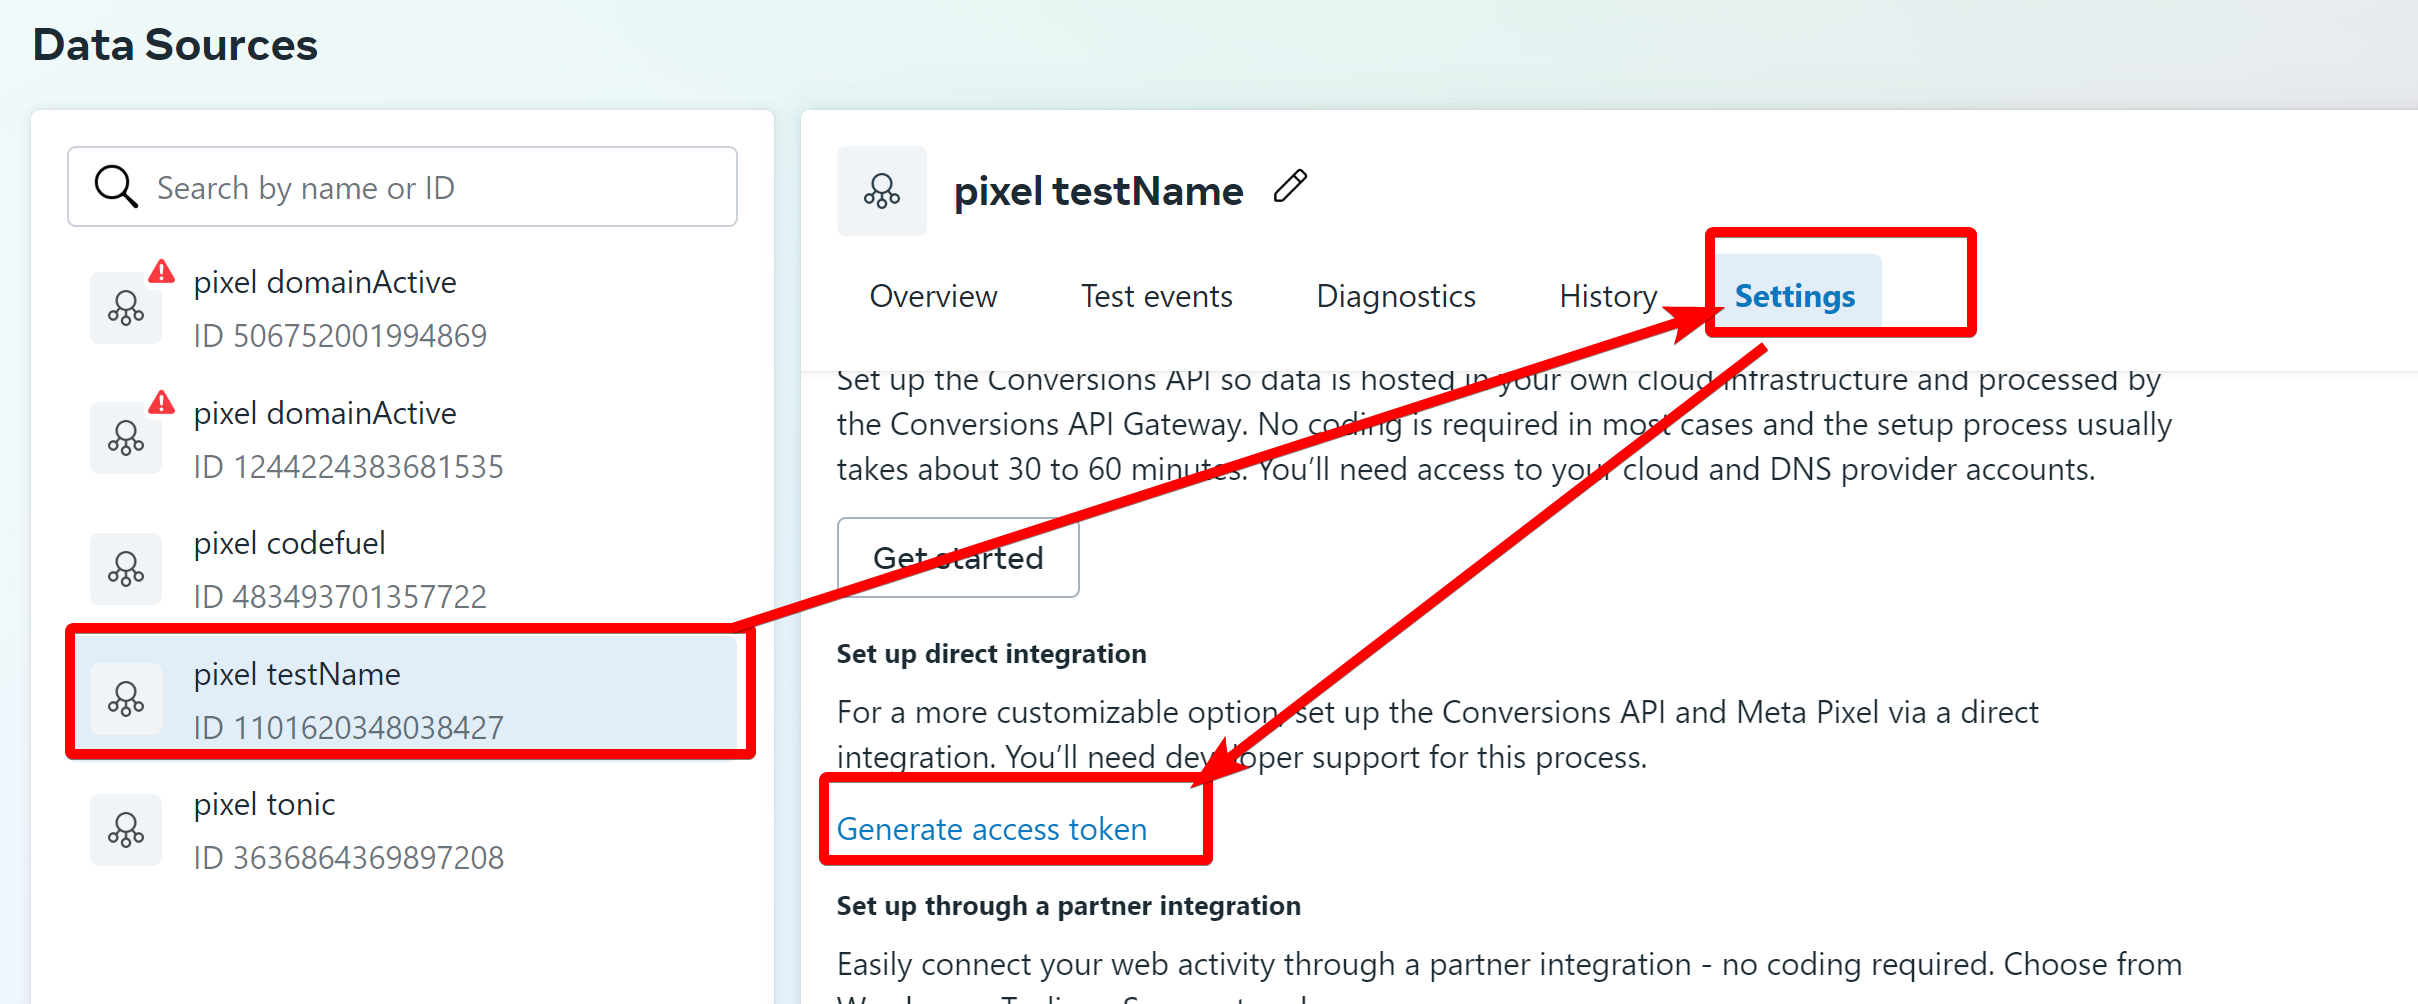Click the Generate access token link
The image size is (2418, 1004).
992,829
